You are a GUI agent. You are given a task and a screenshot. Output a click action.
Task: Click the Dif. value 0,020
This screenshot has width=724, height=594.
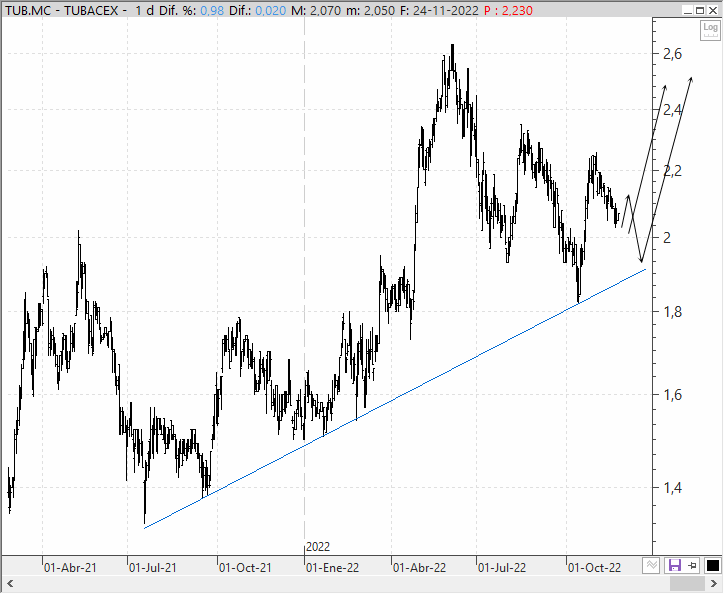(271, 10)
